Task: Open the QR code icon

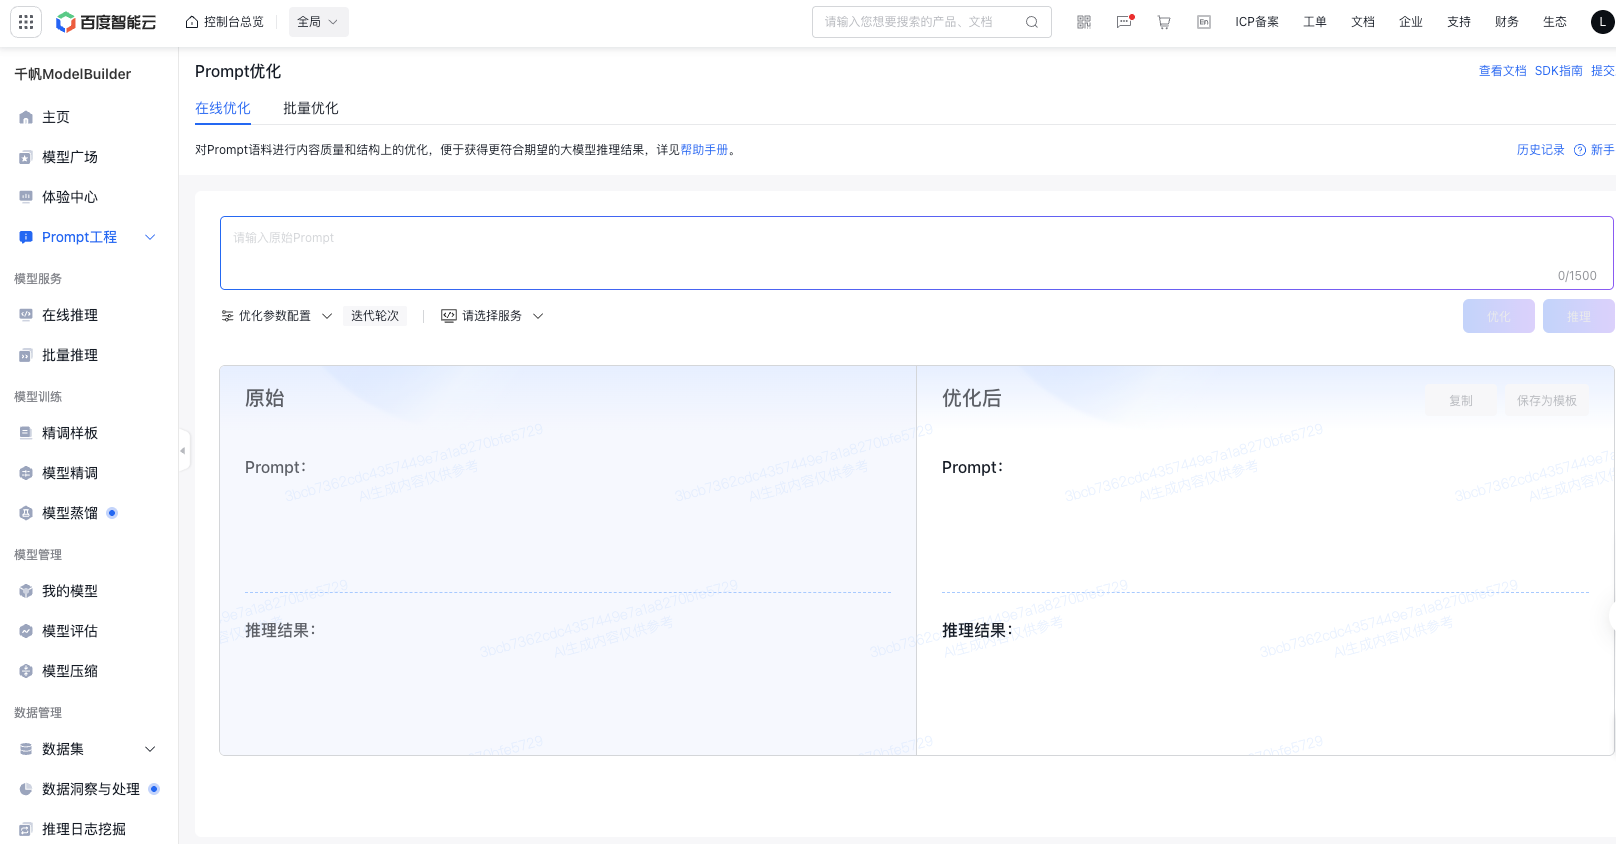Action: tap(1084, 22)
